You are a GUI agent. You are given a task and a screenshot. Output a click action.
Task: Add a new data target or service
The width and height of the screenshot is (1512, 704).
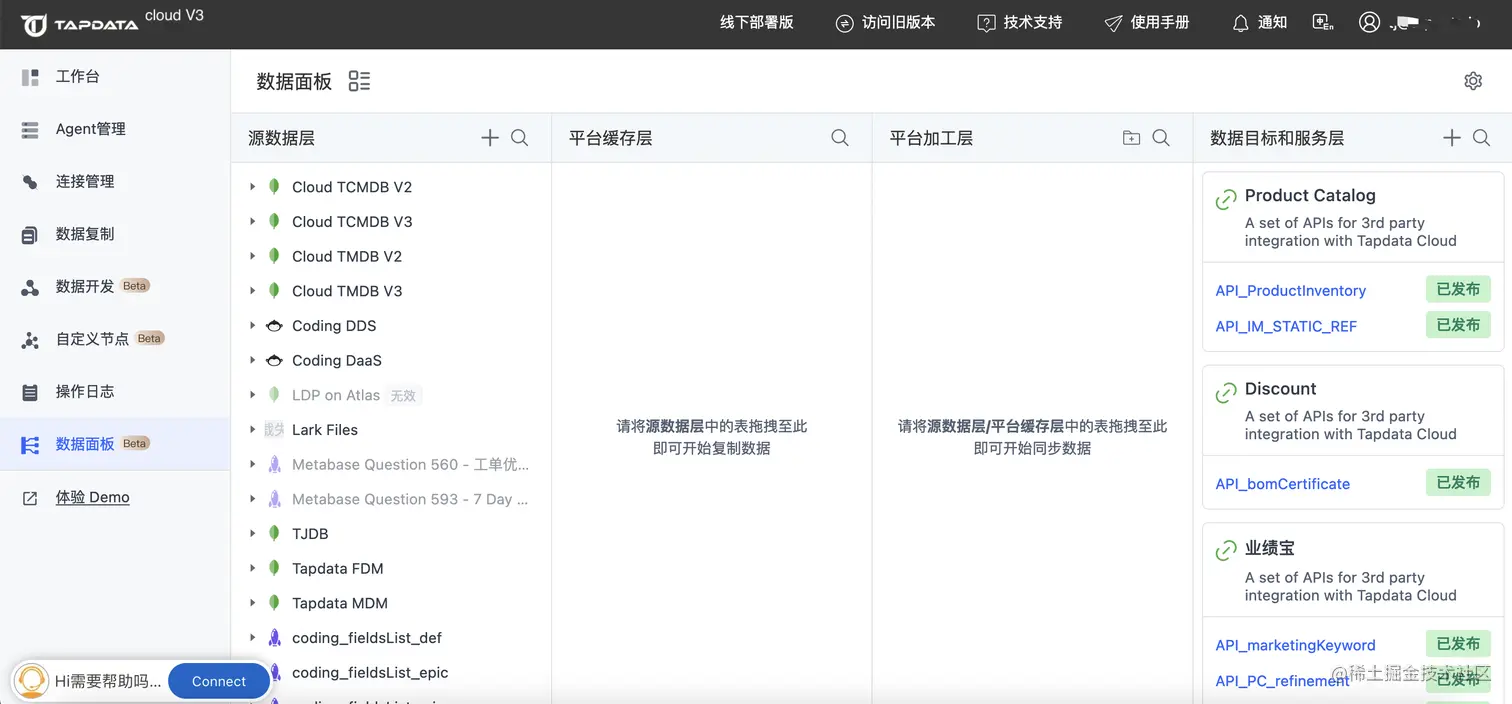coord(1452,138)
